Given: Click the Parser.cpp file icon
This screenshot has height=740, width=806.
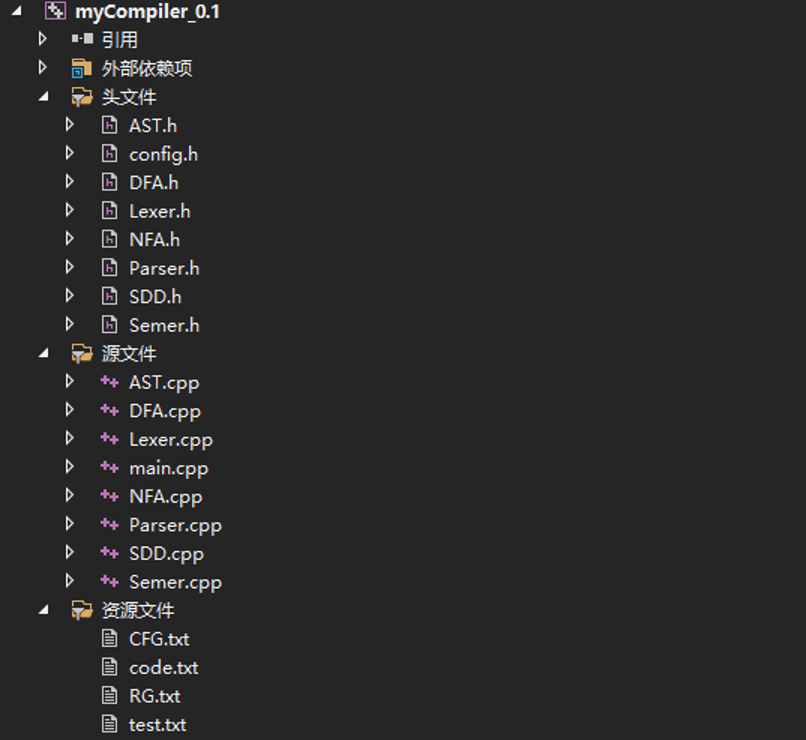Looking at the screenshot, I should click(x=110, y=525).
